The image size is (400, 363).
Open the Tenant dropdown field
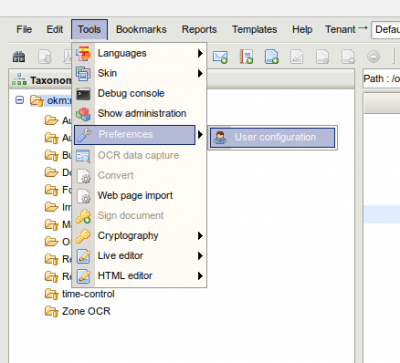(x=386, y=30)
